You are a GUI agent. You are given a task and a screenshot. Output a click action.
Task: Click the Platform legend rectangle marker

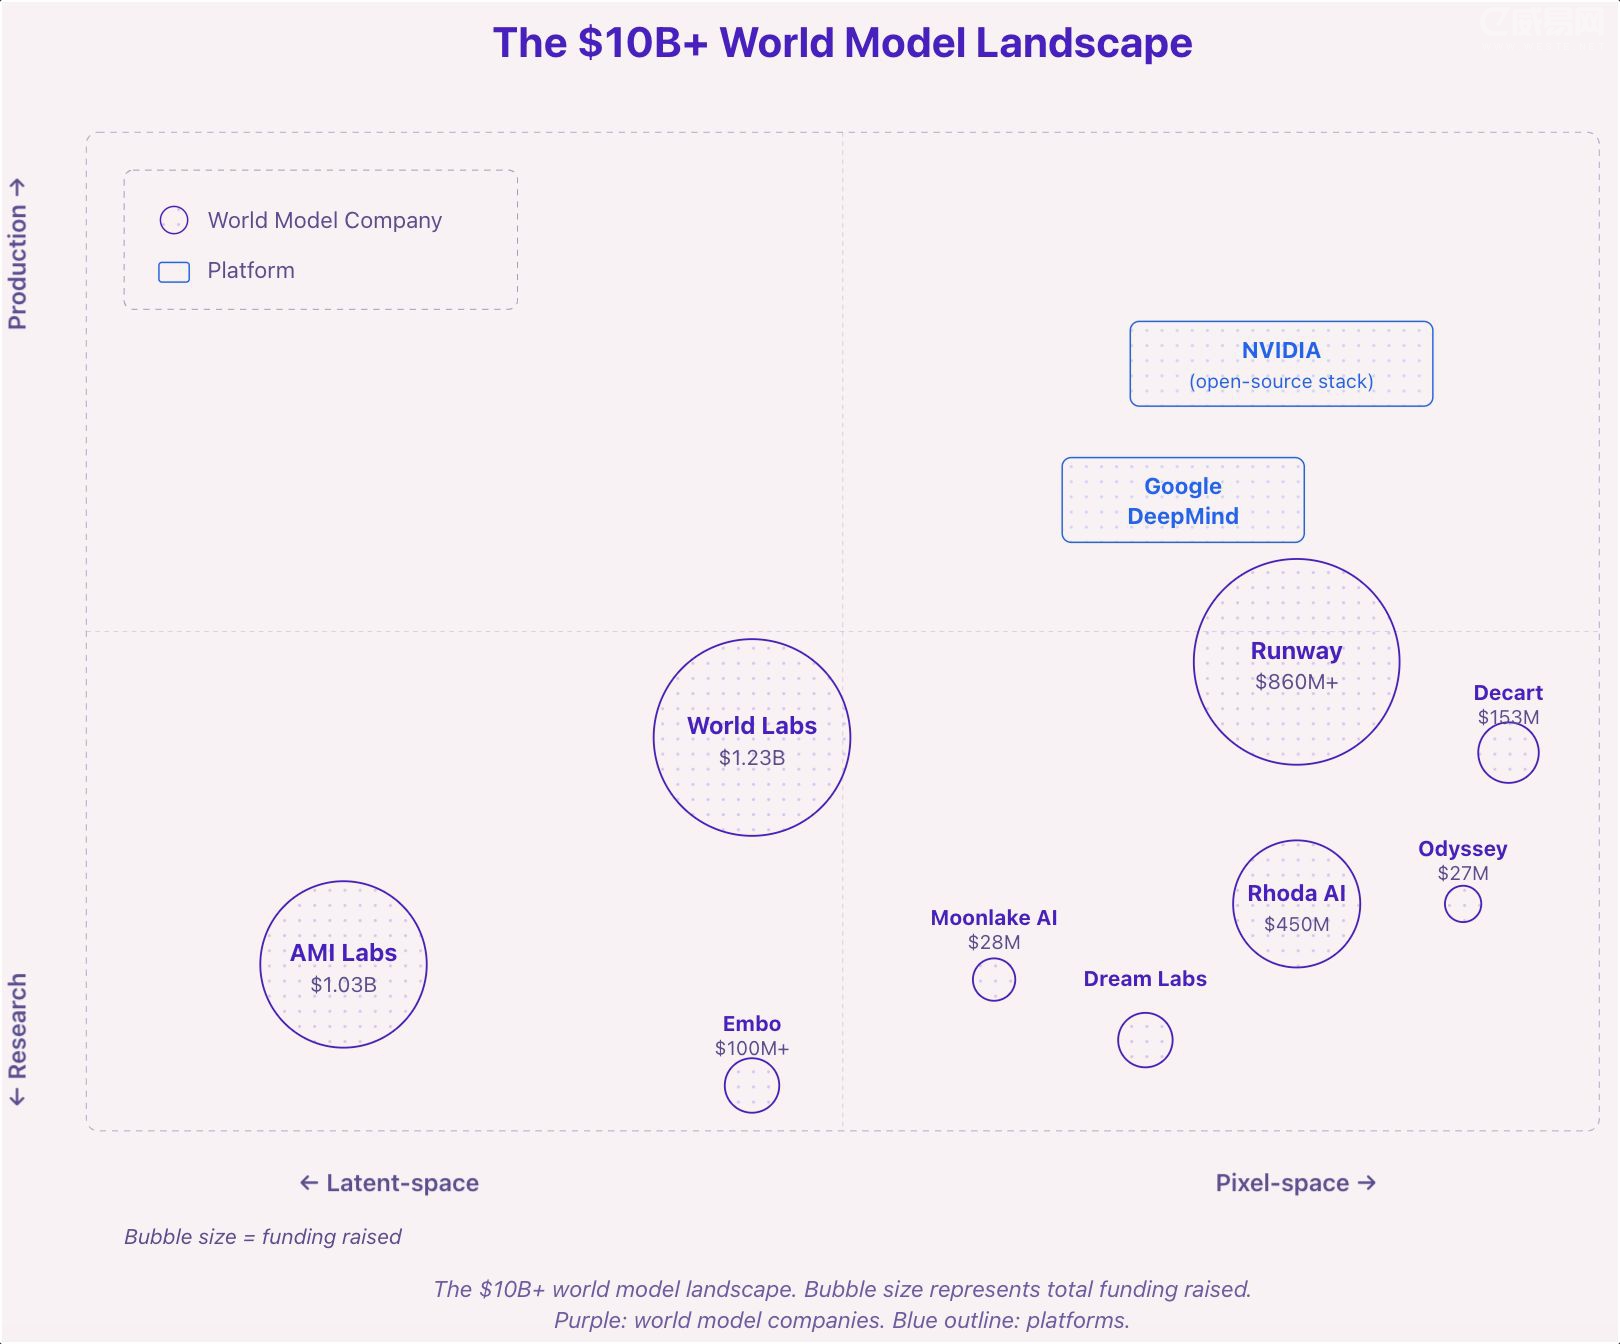[174, 272]
